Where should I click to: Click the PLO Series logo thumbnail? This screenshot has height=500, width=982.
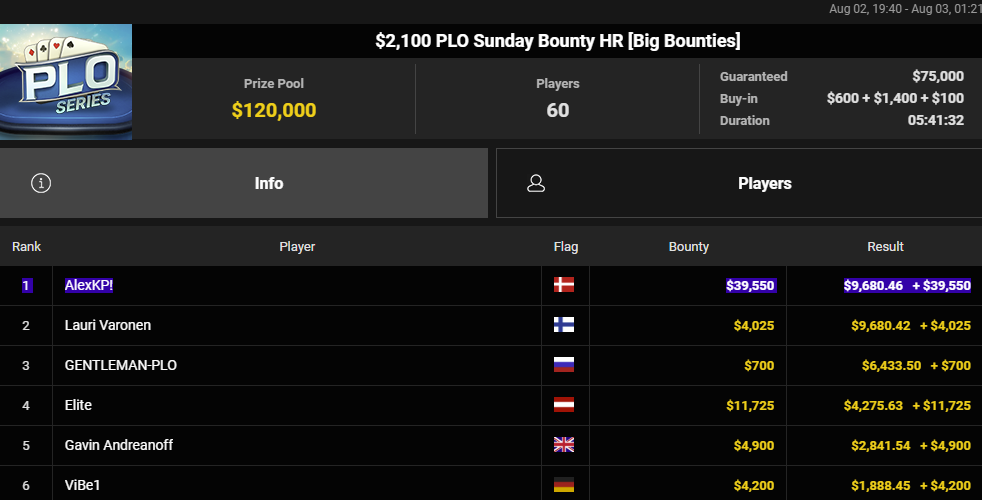coord(66,81)
